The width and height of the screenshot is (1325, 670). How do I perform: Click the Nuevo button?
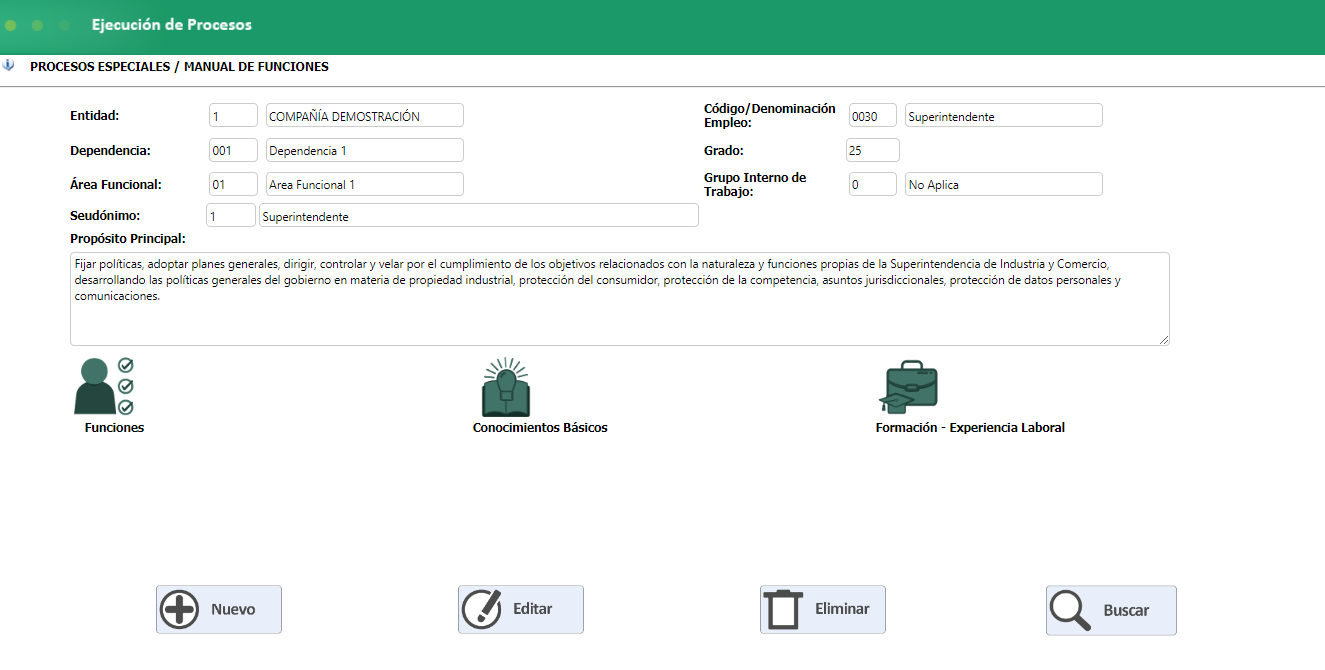219,609
